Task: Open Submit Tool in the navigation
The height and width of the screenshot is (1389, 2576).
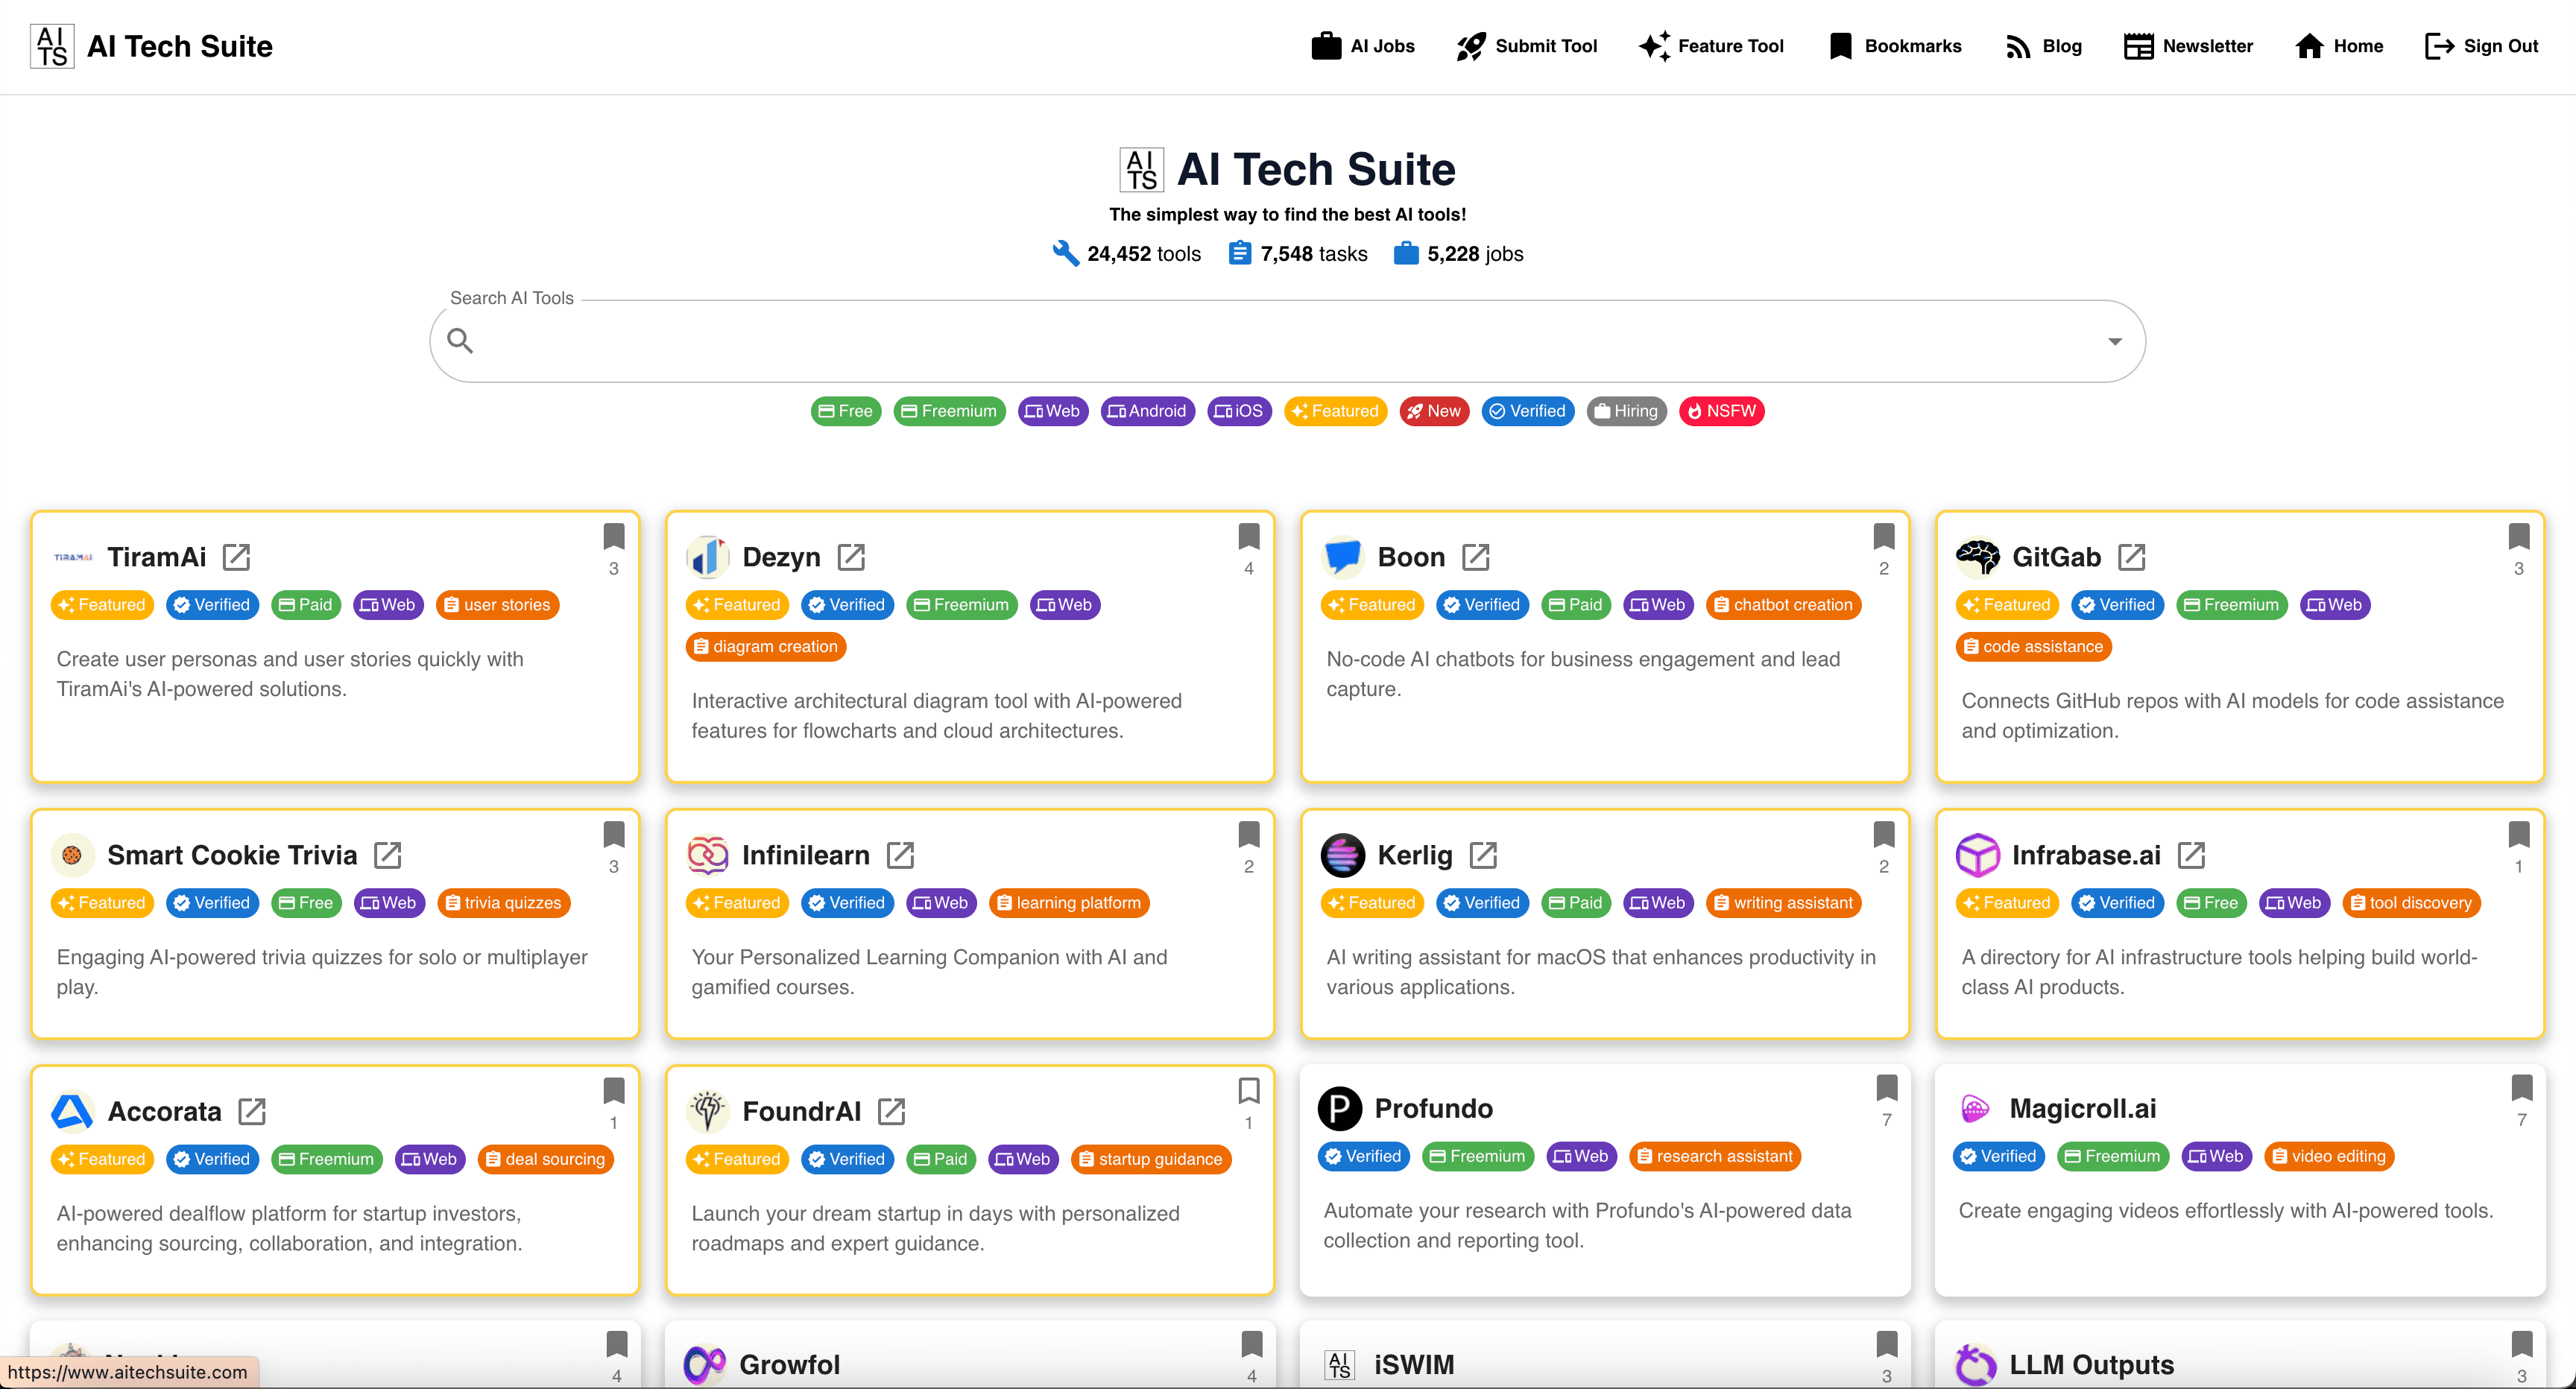Action: (1527, 46)
